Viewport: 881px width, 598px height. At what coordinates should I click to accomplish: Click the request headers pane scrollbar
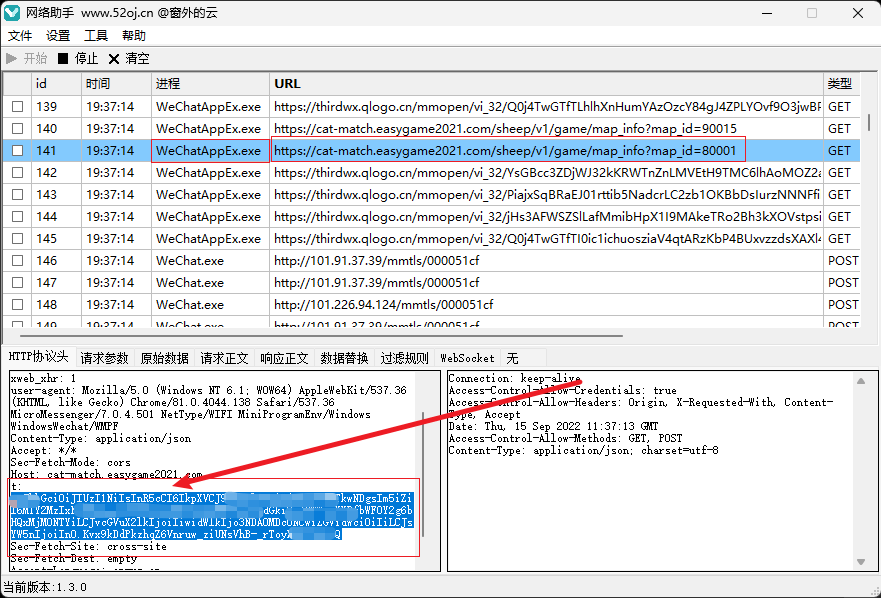(x=423, y=474)
